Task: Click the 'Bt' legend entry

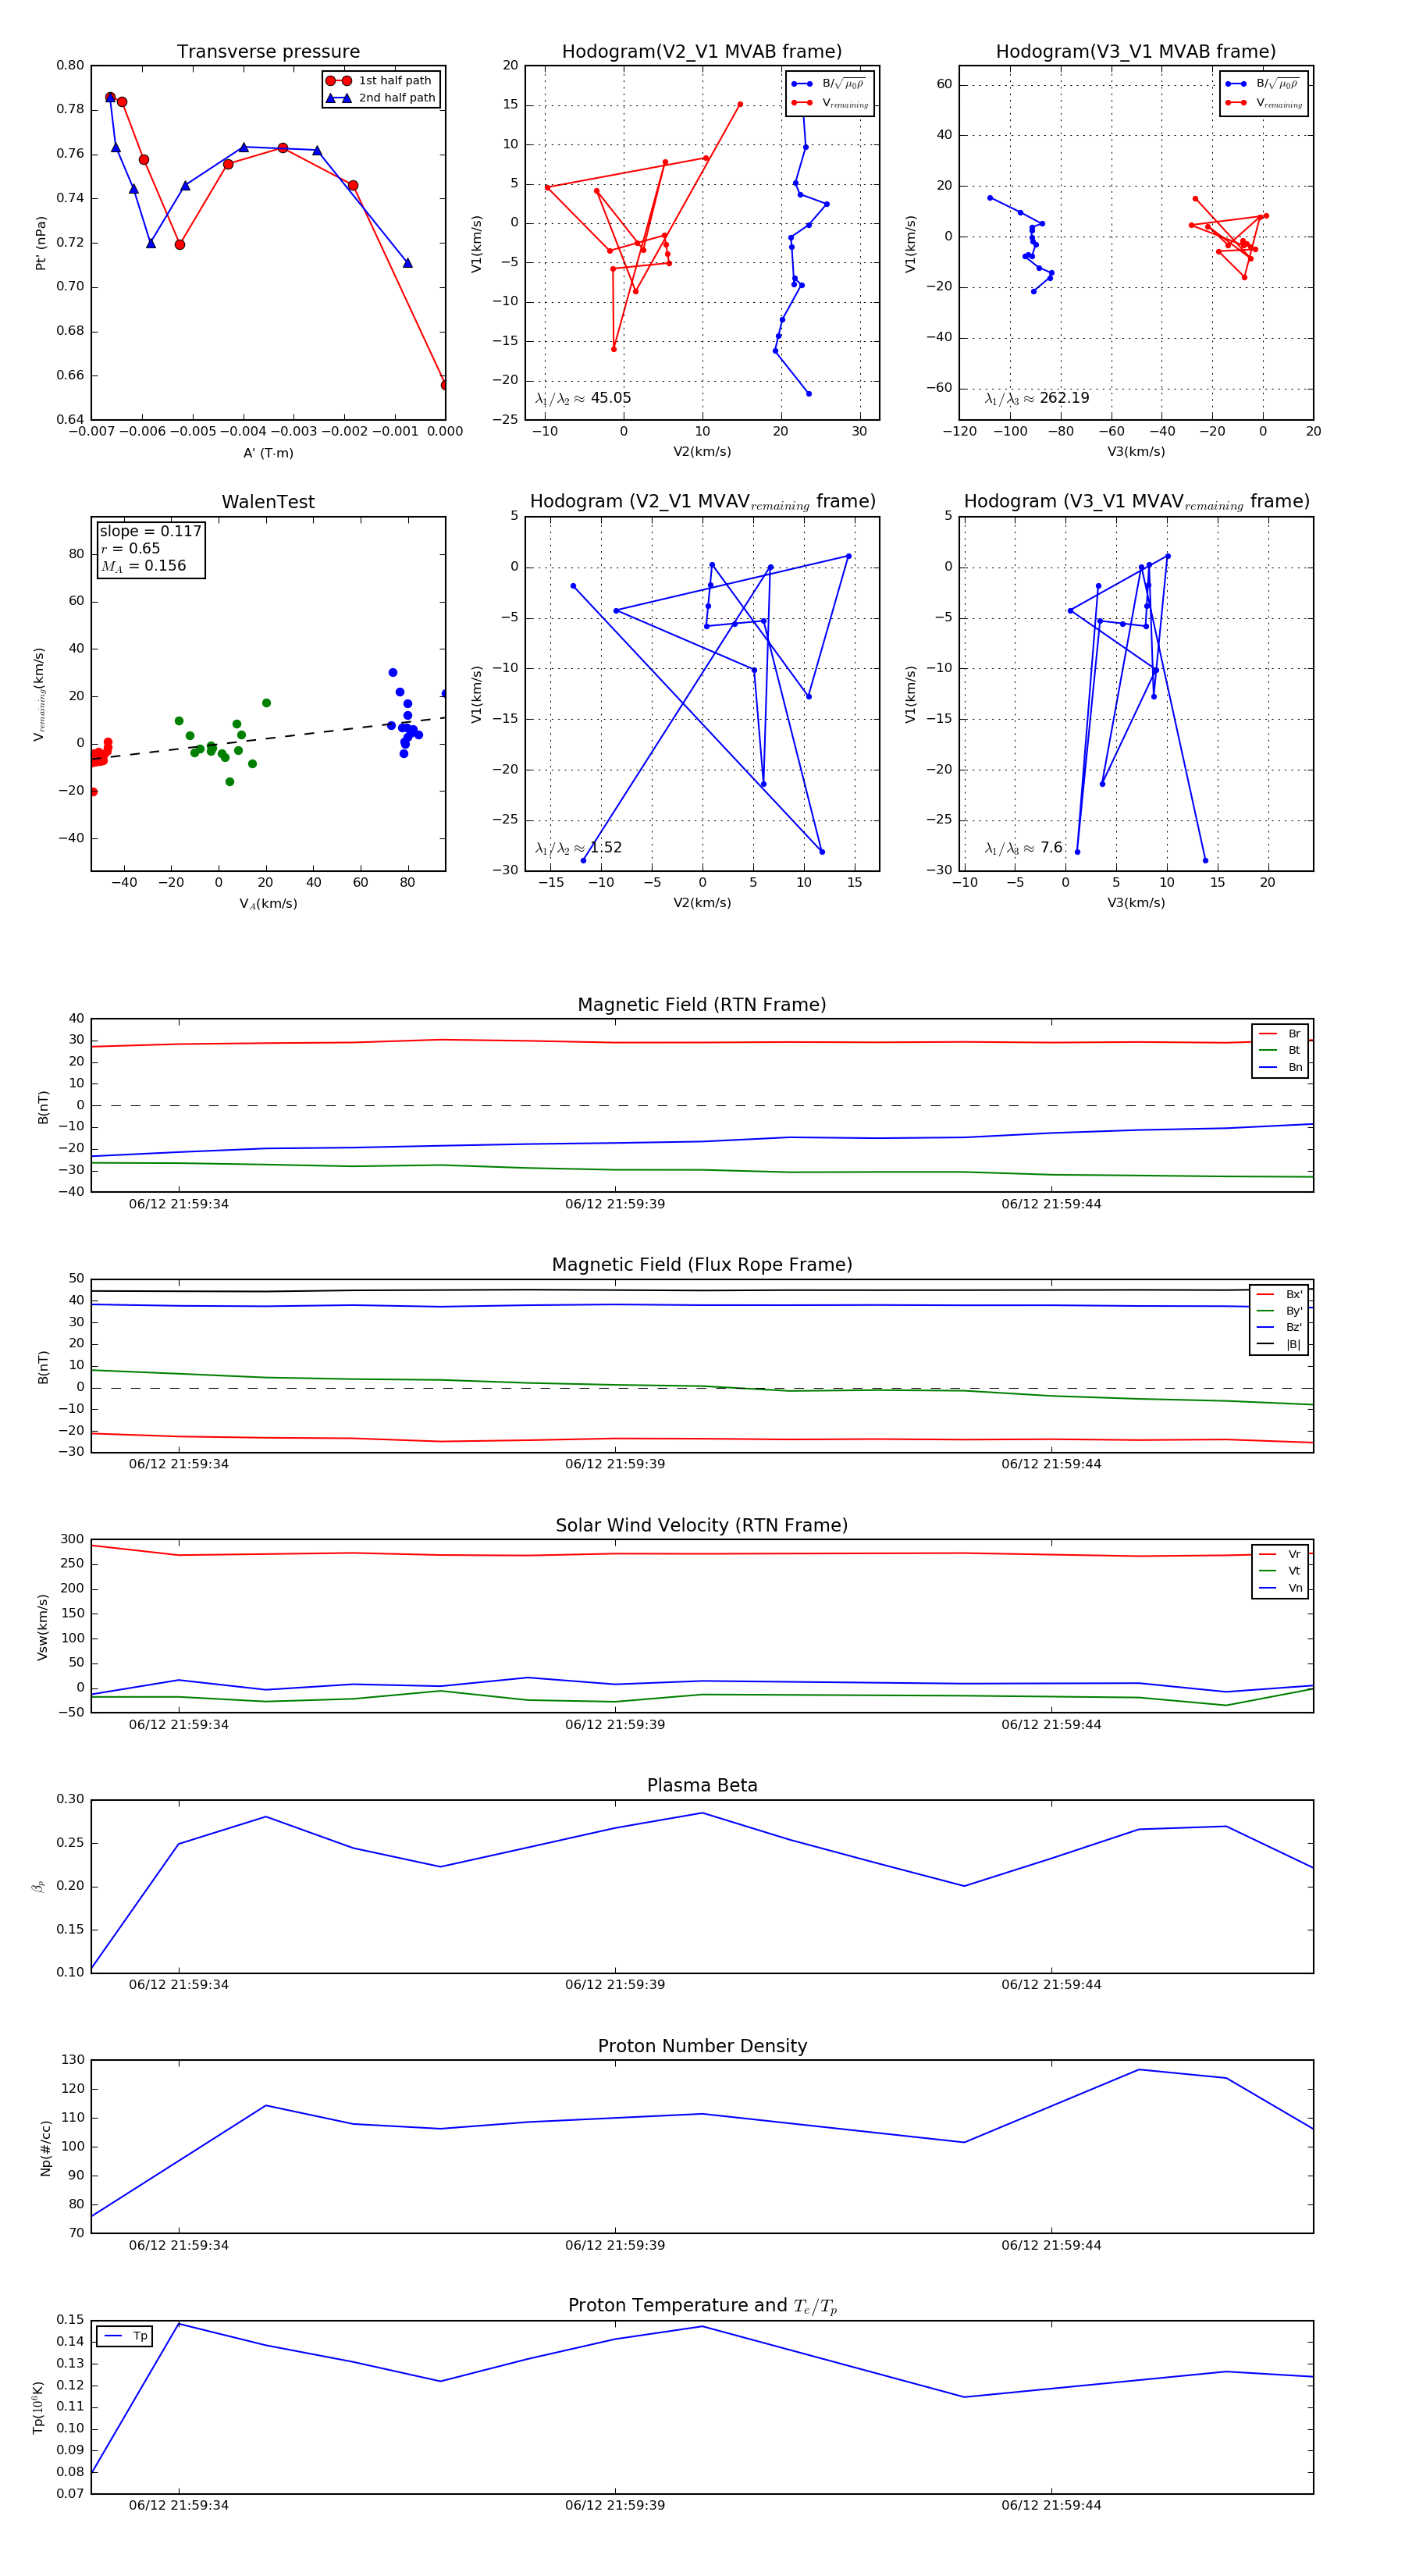Action: 1281,1051
